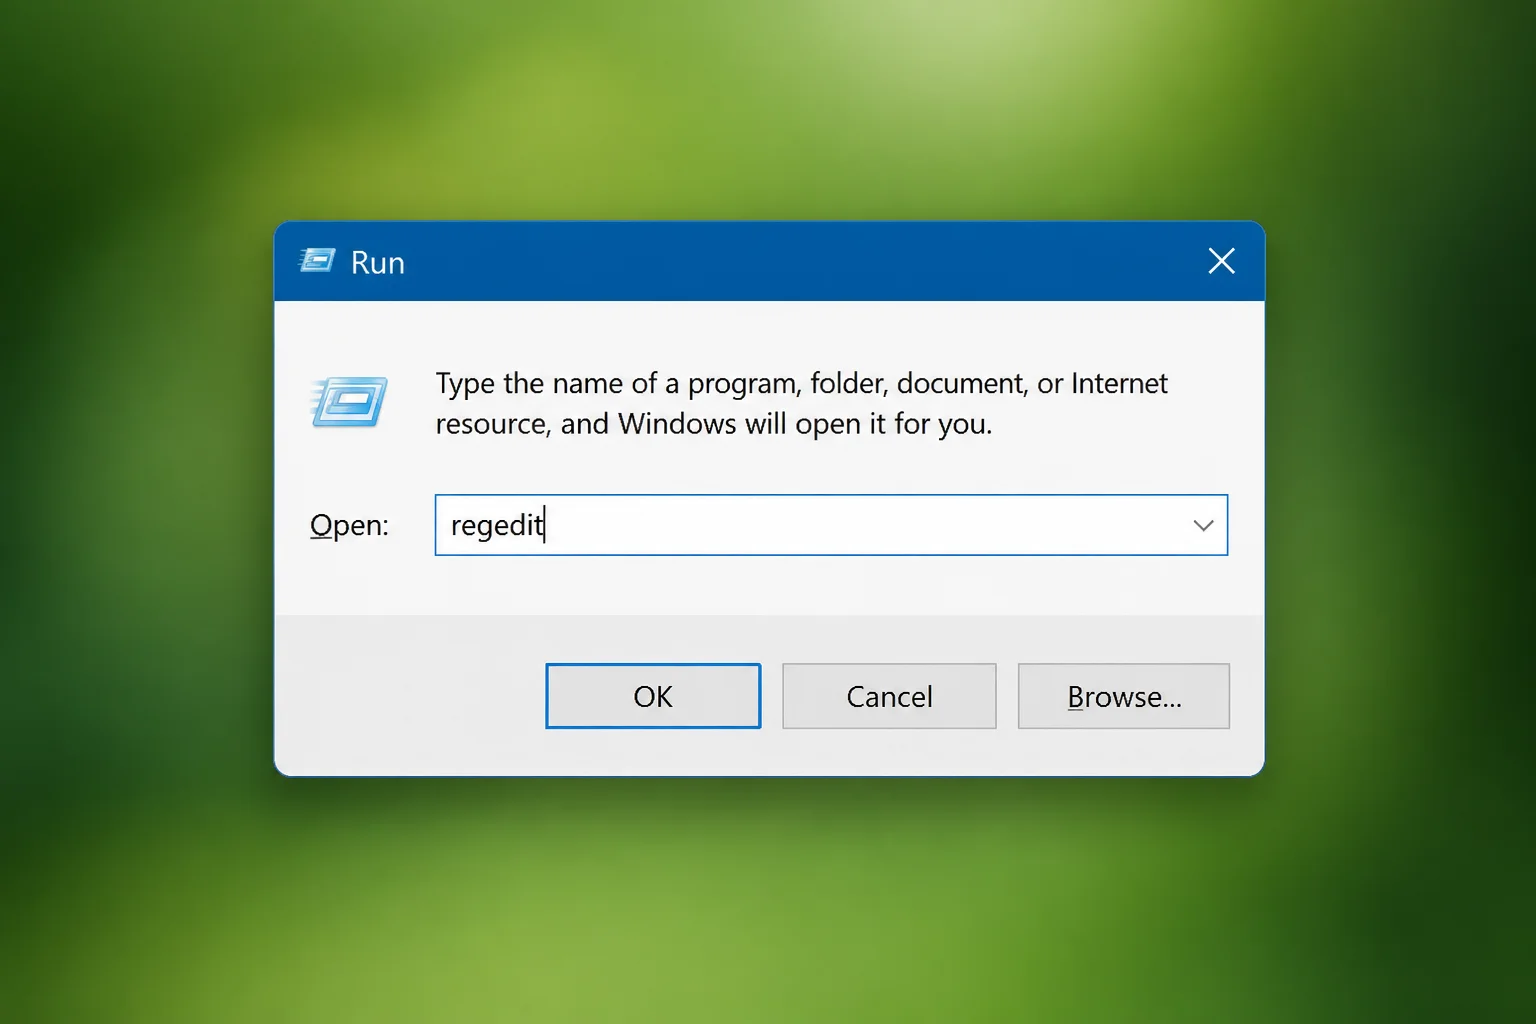Click the Run icon in title bar
The width and height of the screenshot is (1536, 1024).
(317, 261)
